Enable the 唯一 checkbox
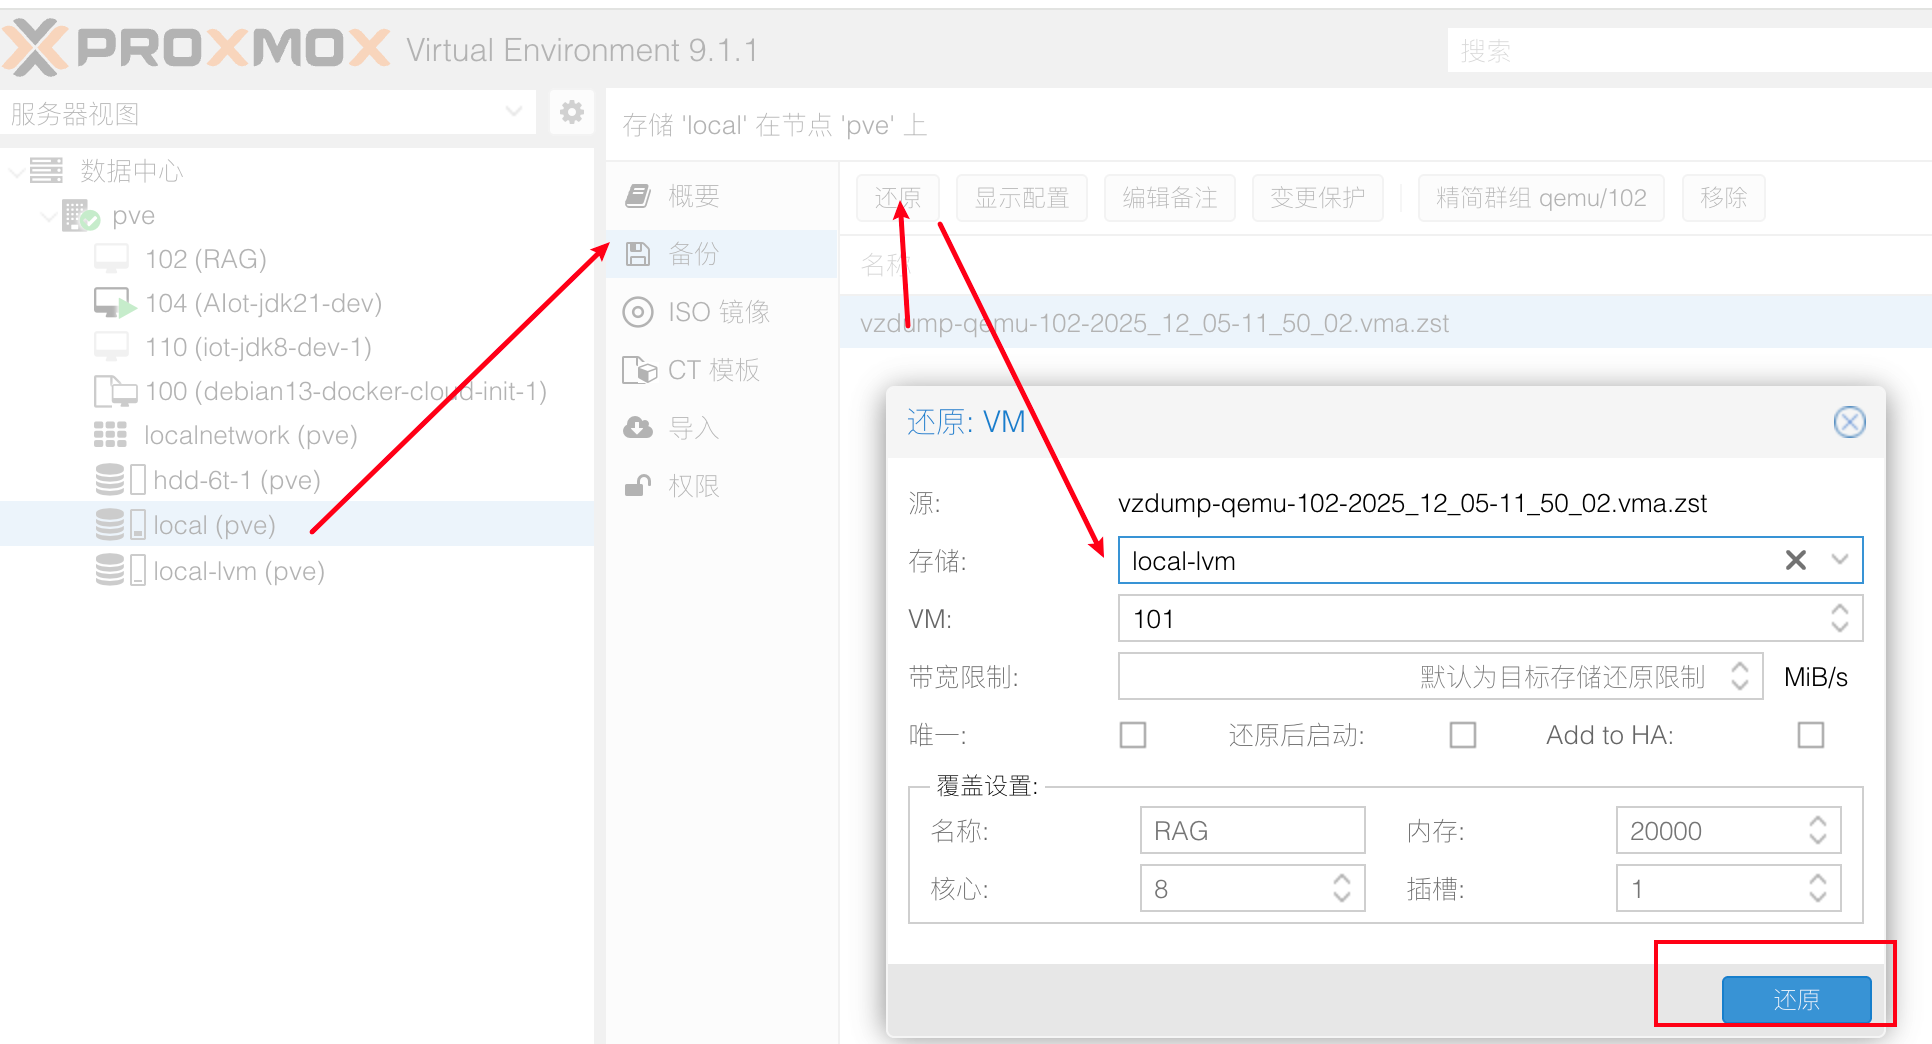 pos(1132,735)
